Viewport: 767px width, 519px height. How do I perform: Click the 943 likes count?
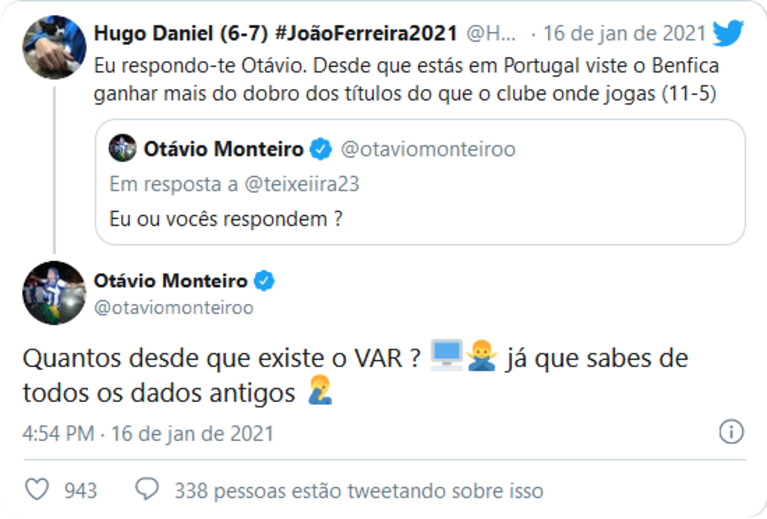point(80,490)
